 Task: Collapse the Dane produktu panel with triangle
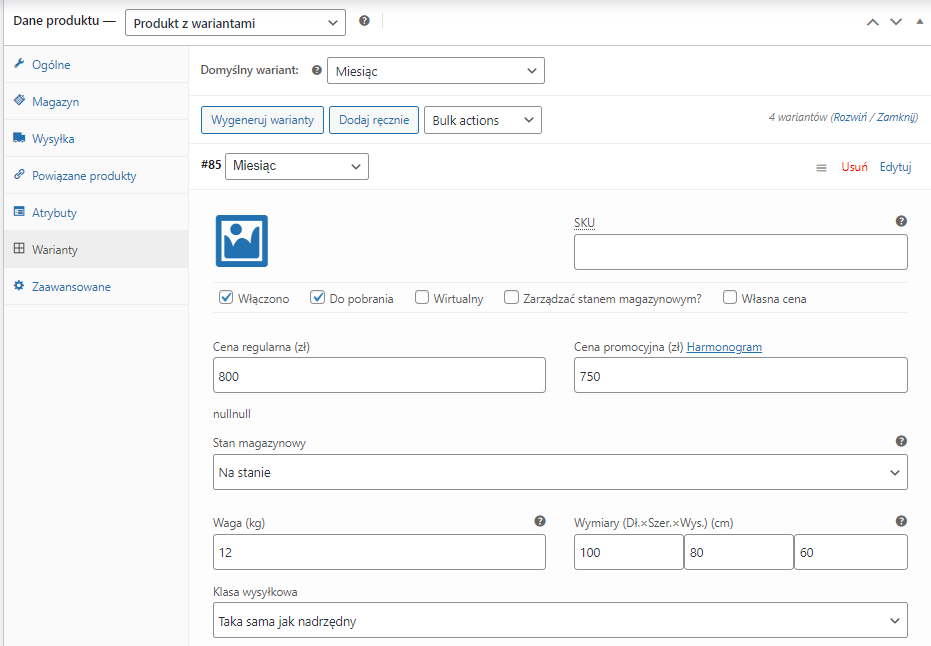tap(920, 21)
